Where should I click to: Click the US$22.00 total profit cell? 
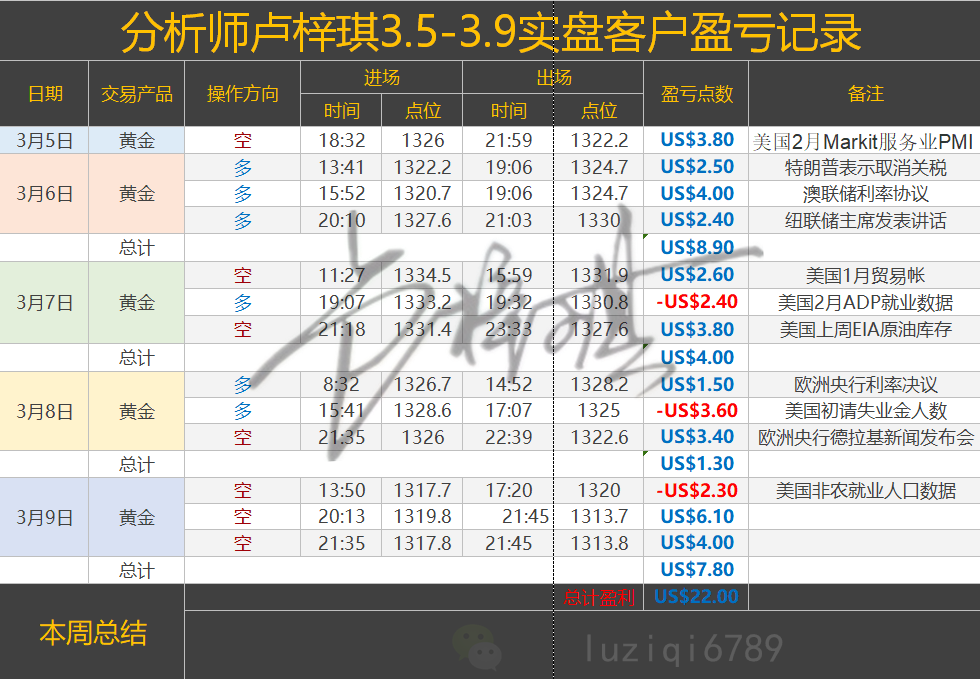point(696,597)
